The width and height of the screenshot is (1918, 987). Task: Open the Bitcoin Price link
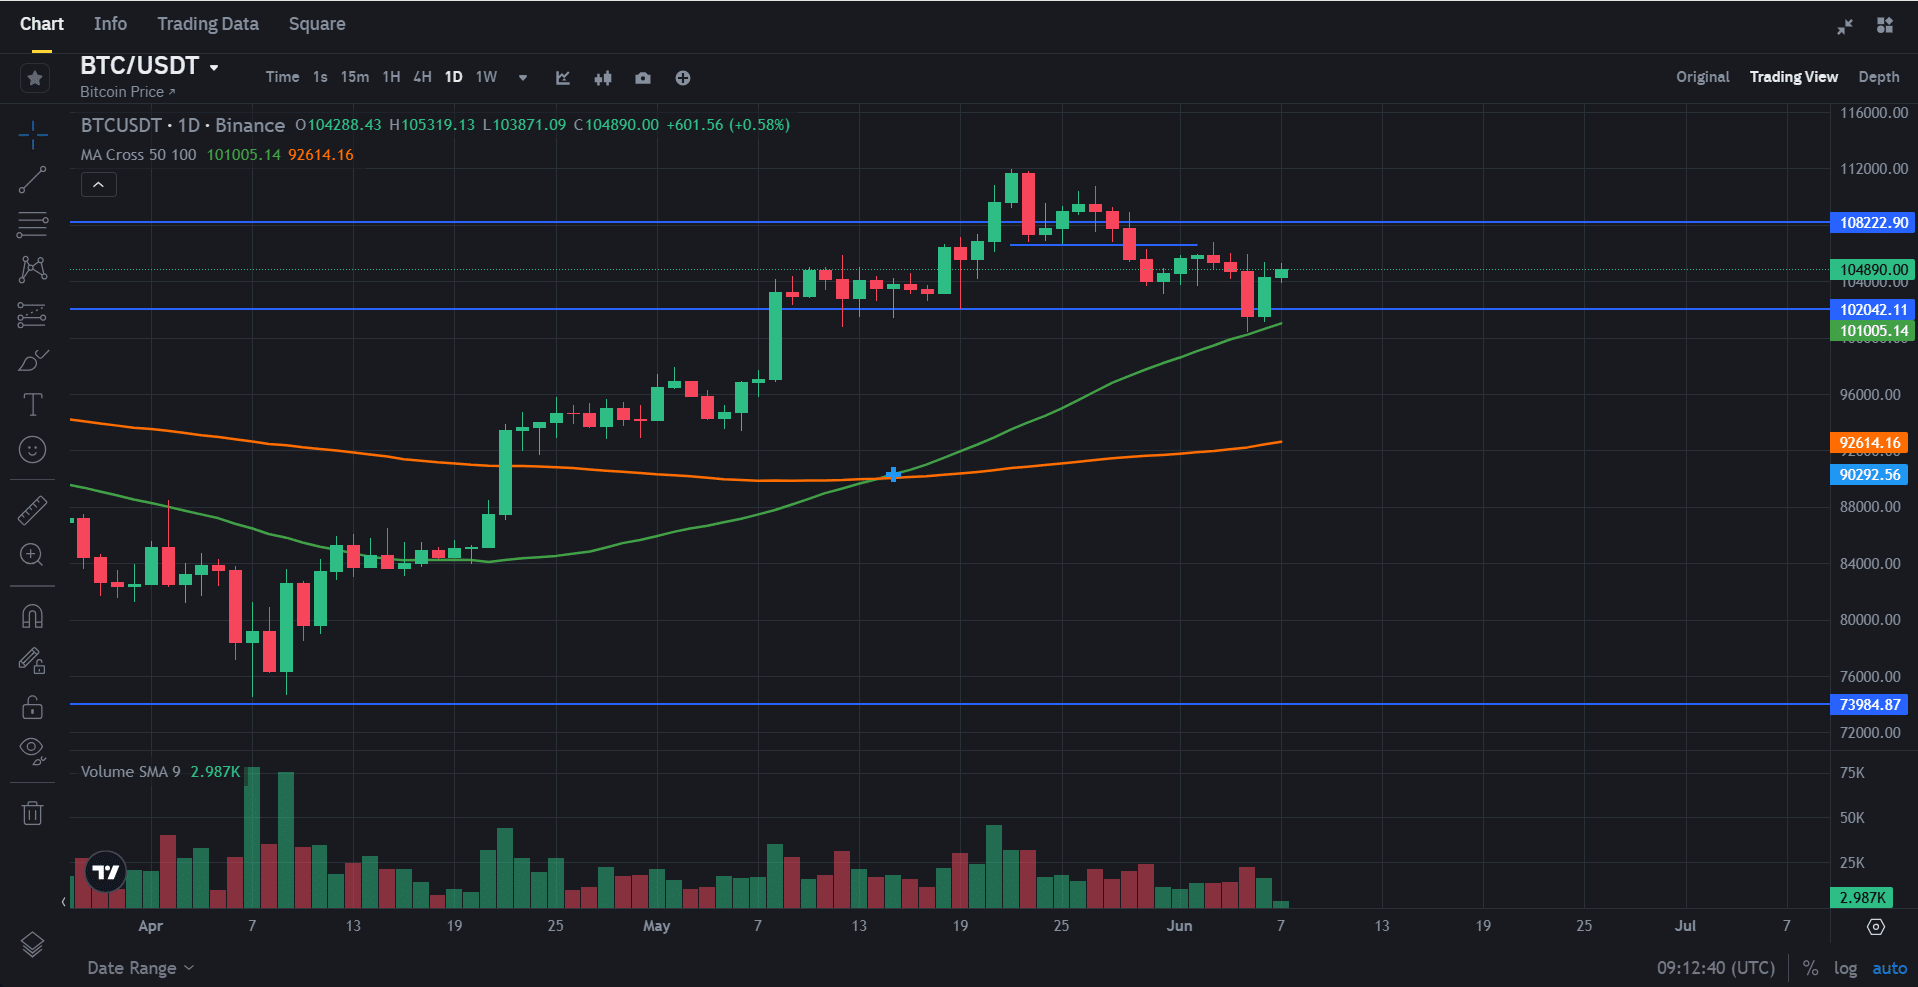click(128, 92)
